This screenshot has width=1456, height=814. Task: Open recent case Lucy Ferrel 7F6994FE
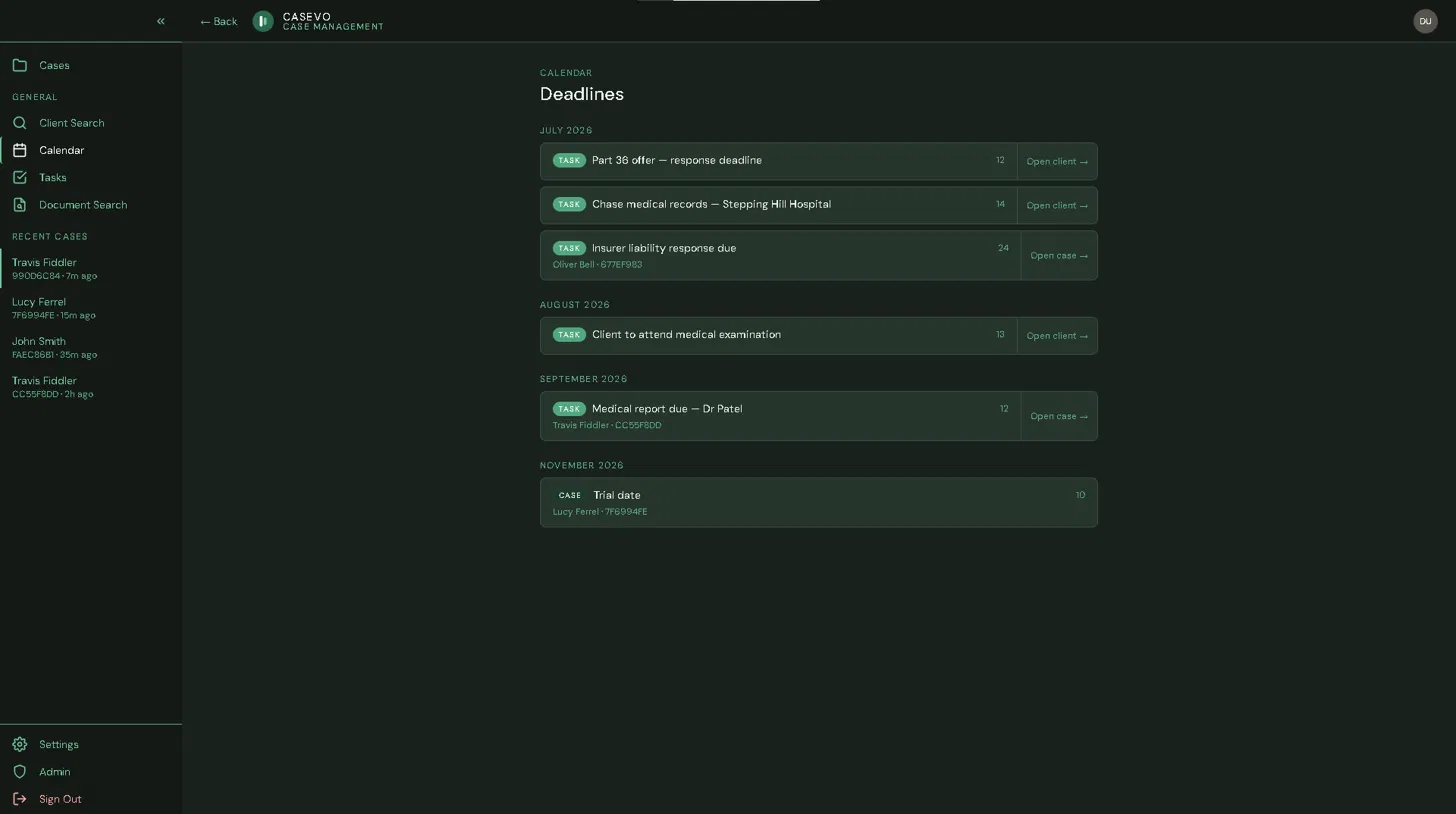[91, 308]
